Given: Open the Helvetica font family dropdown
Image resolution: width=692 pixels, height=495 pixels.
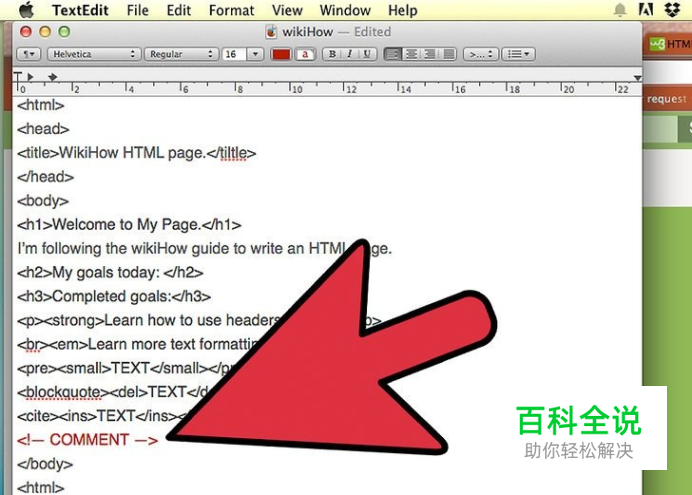Looking at the screenshot, I should pos(94,54).
